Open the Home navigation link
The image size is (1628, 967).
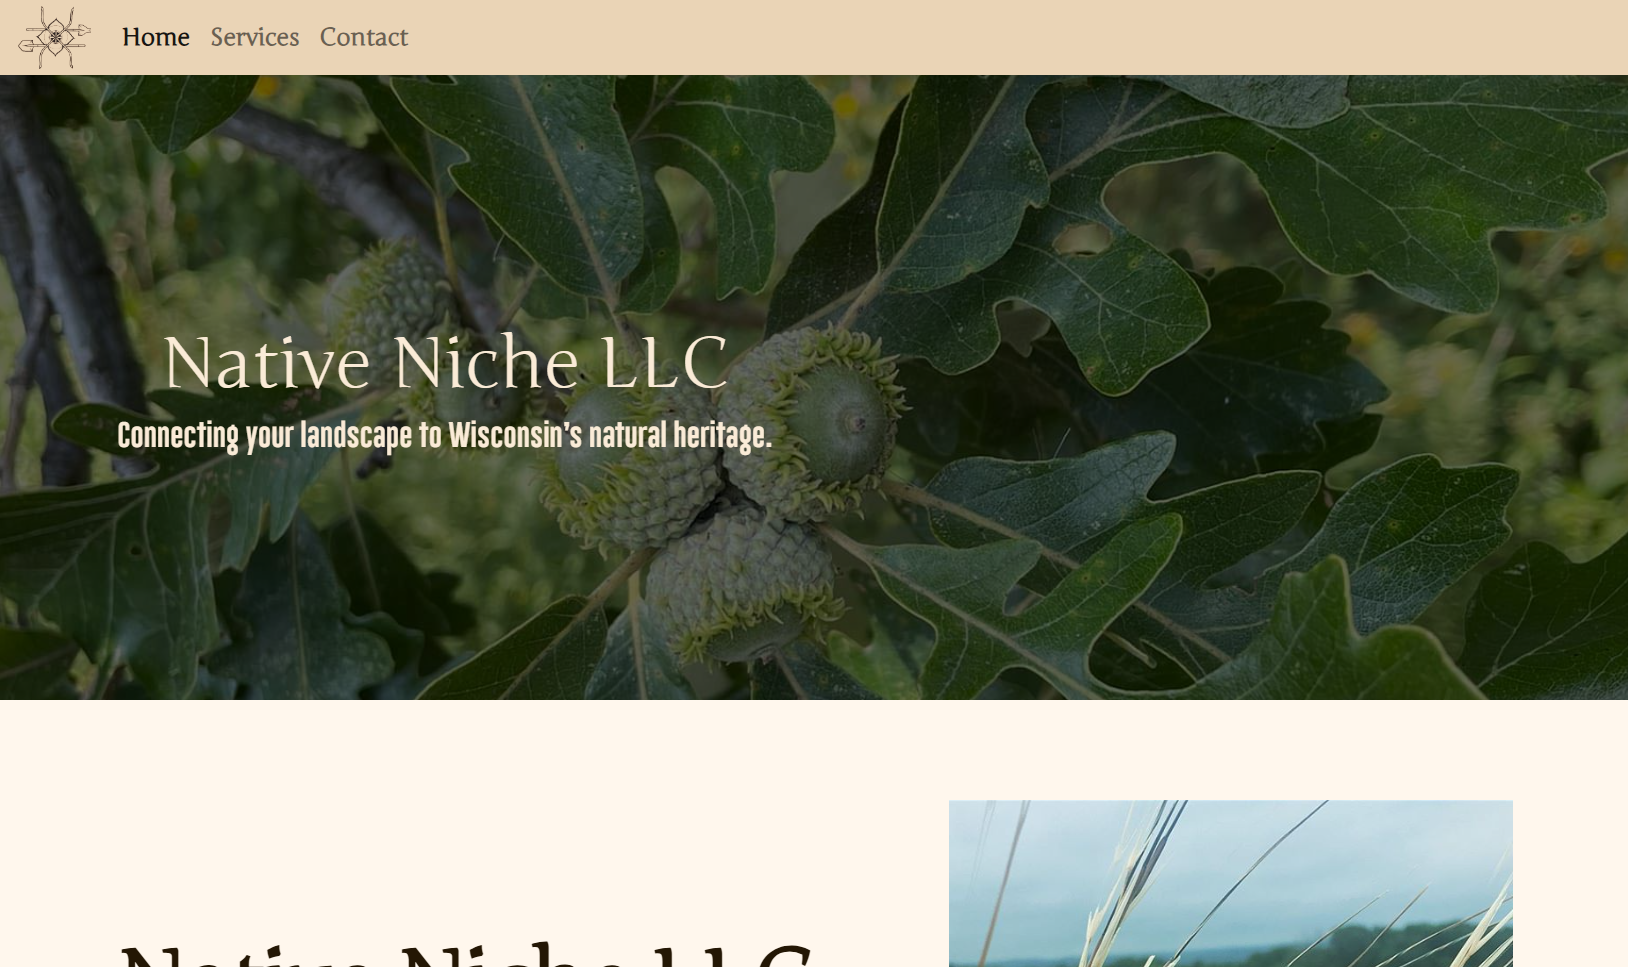coord(156,37)
